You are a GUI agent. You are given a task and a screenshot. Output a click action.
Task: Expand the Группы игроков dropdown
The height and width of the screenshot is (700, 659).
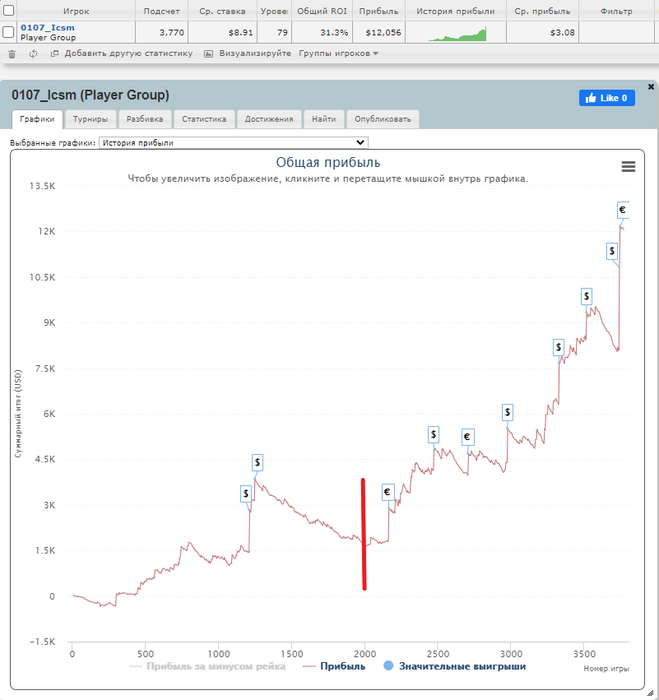[x=338, y=54]
